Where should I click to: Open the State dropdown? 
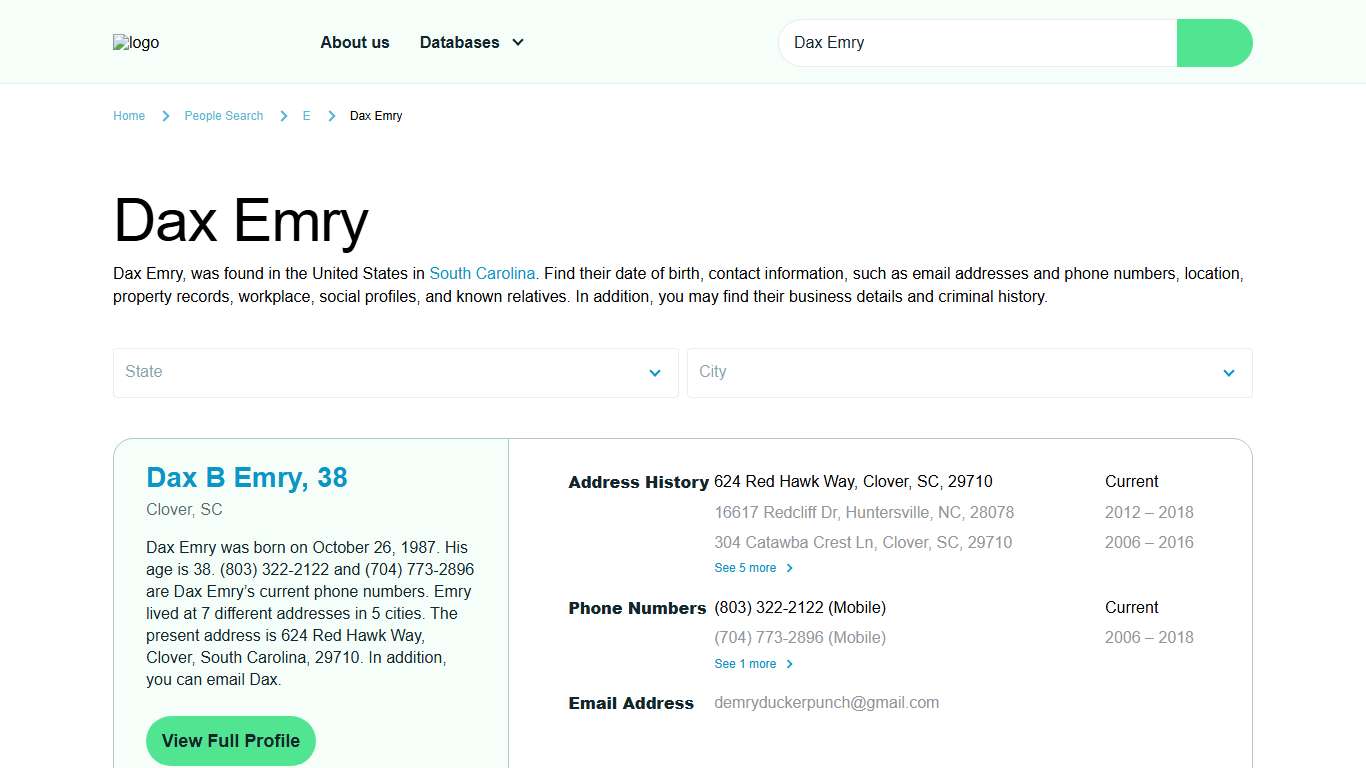395,372
